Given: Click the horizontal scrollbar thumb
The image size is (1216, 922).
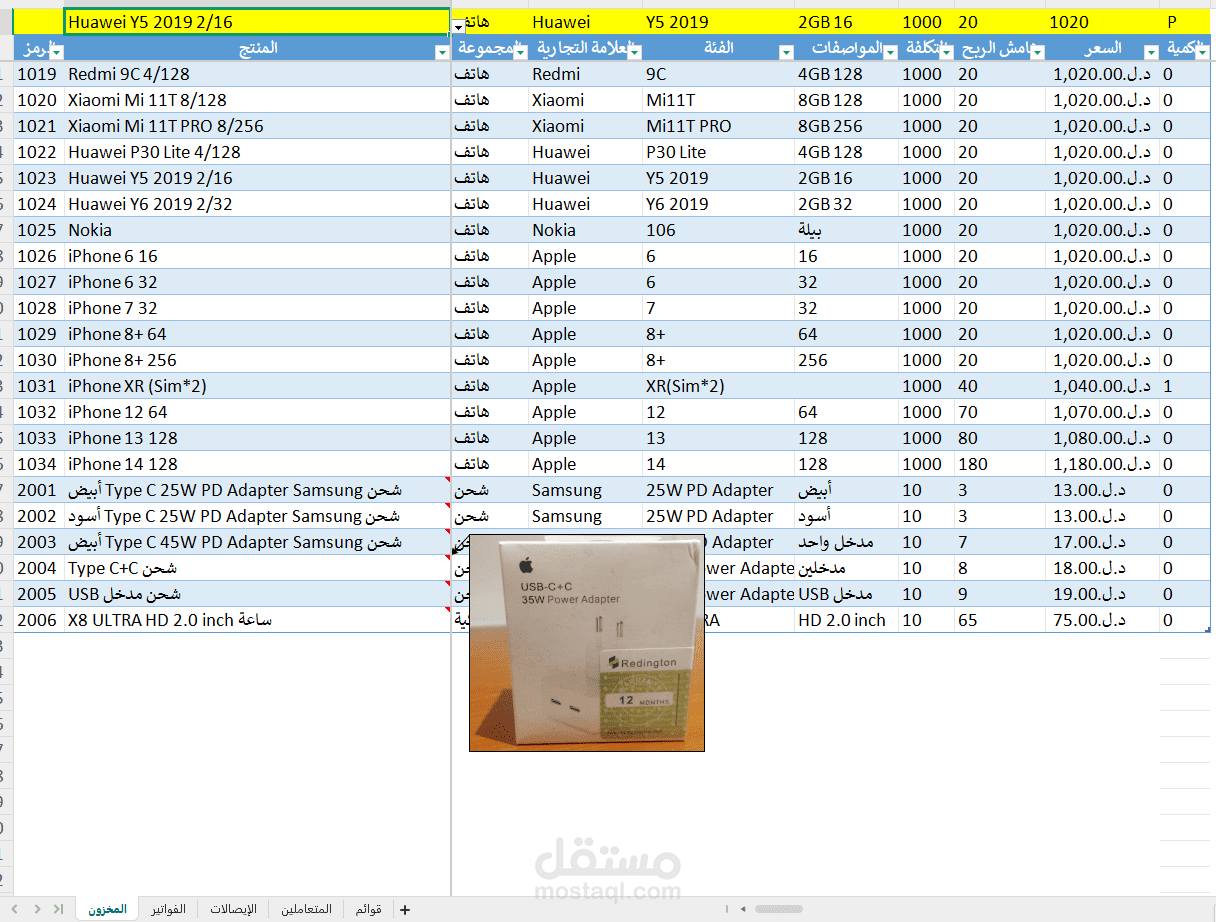Looking at the screenshot, I should pyautogui.click(x=778, y=909).
